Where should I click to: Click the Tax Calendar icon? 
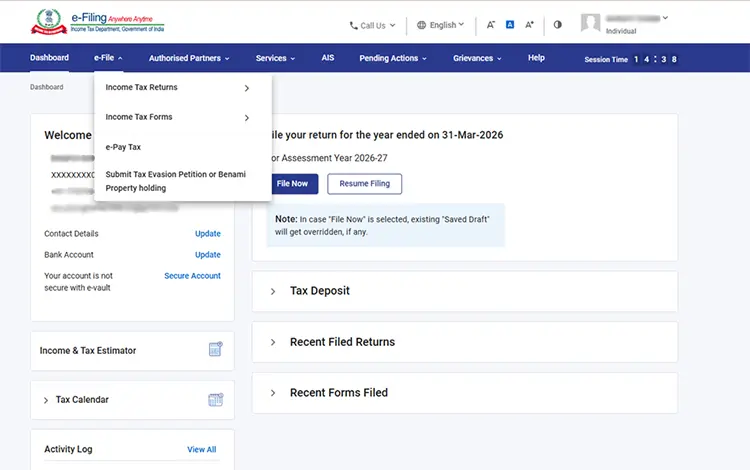tap(216, 400)
